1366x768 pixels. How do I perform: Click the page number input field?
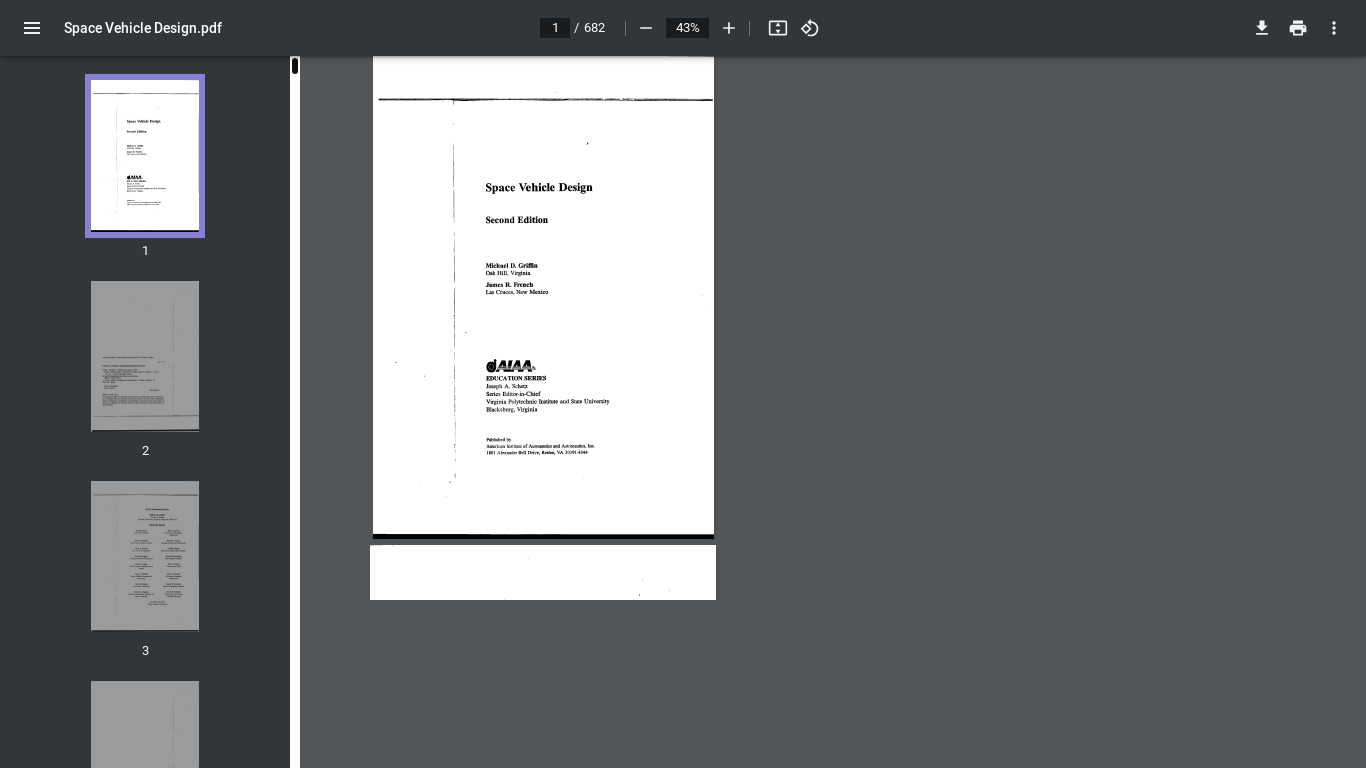[555, 28]
